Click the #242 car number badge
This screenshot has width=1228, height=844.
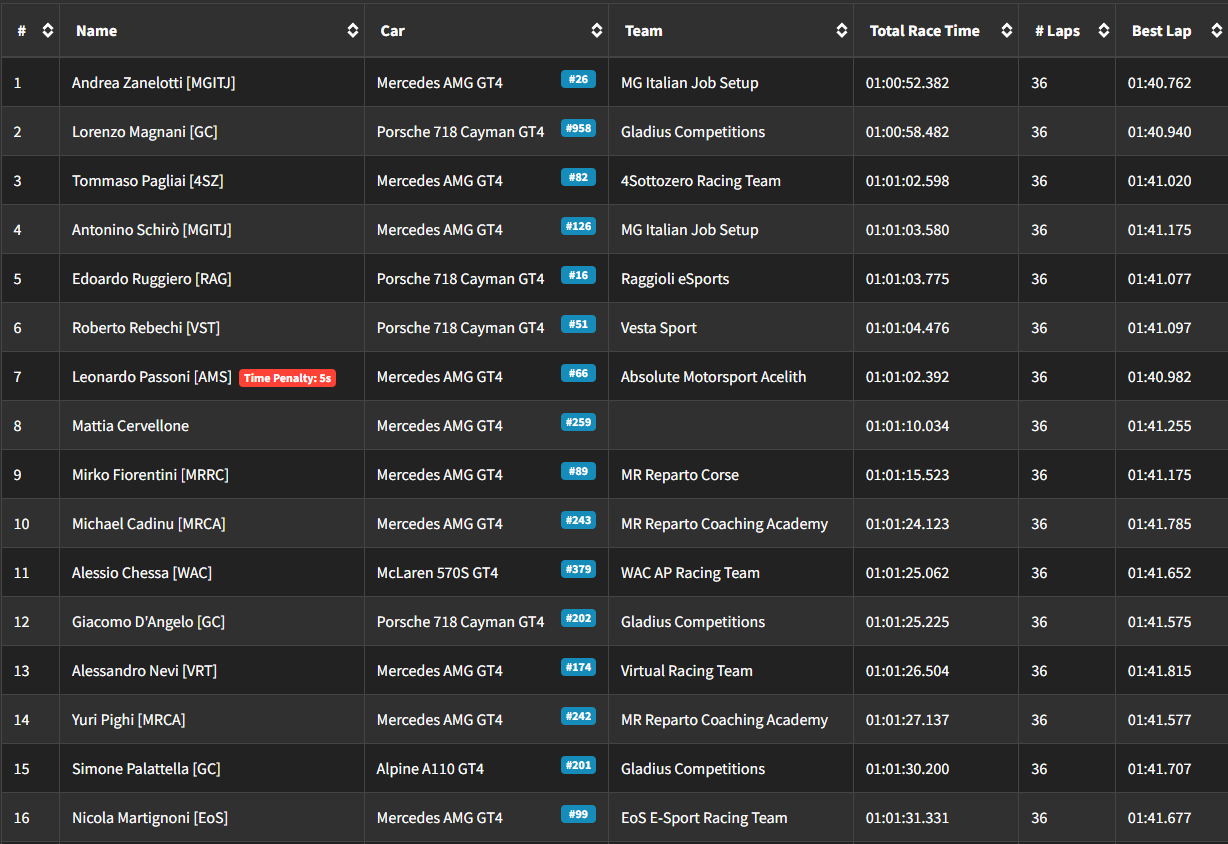(578, 716)
